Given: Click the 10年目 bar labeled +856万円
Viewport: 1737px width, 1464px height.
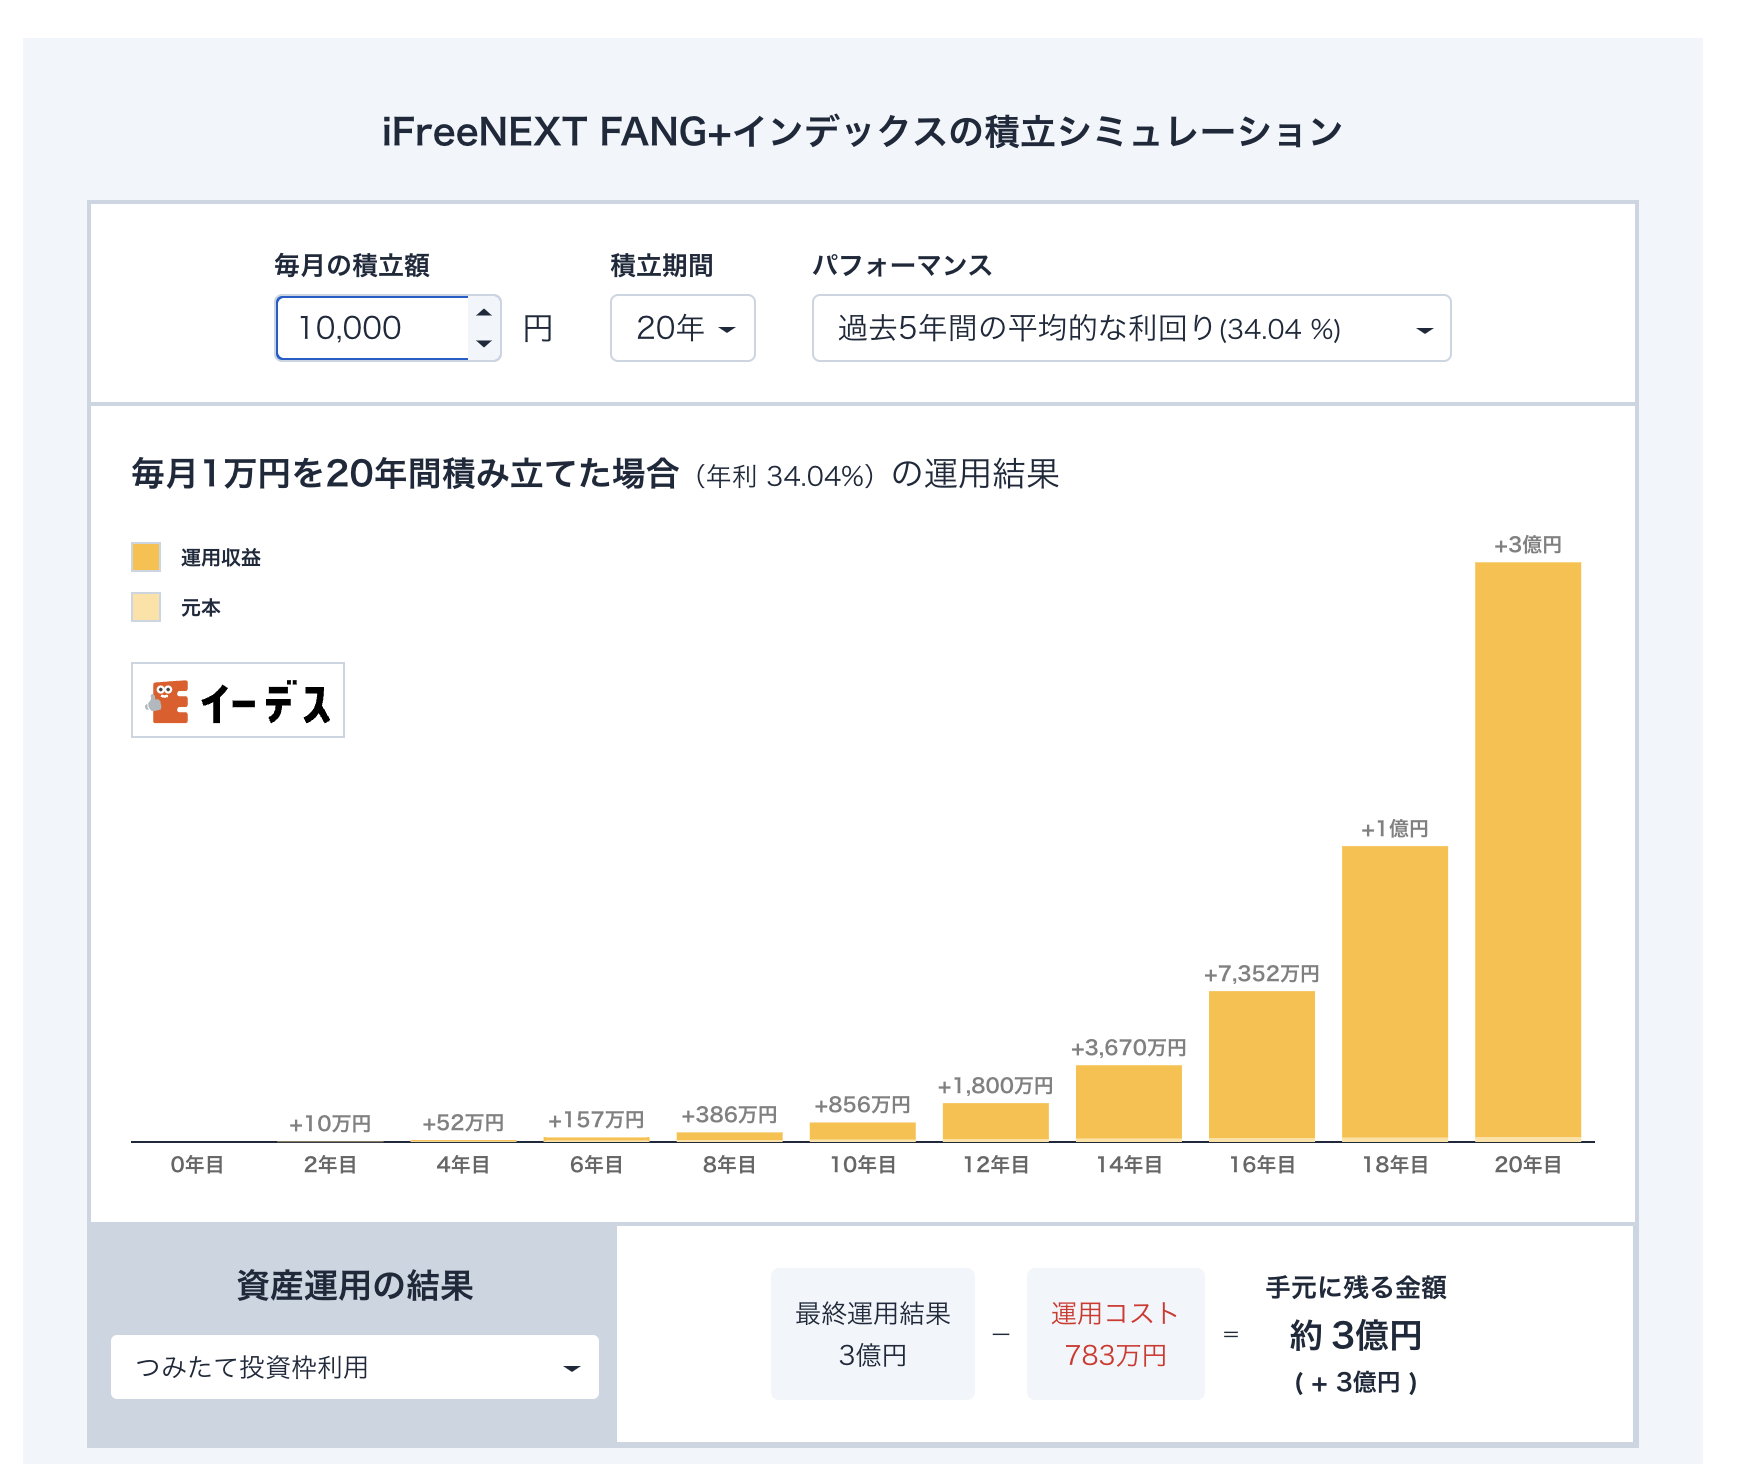Looking at the screenshot, I should coord(863,1131).
